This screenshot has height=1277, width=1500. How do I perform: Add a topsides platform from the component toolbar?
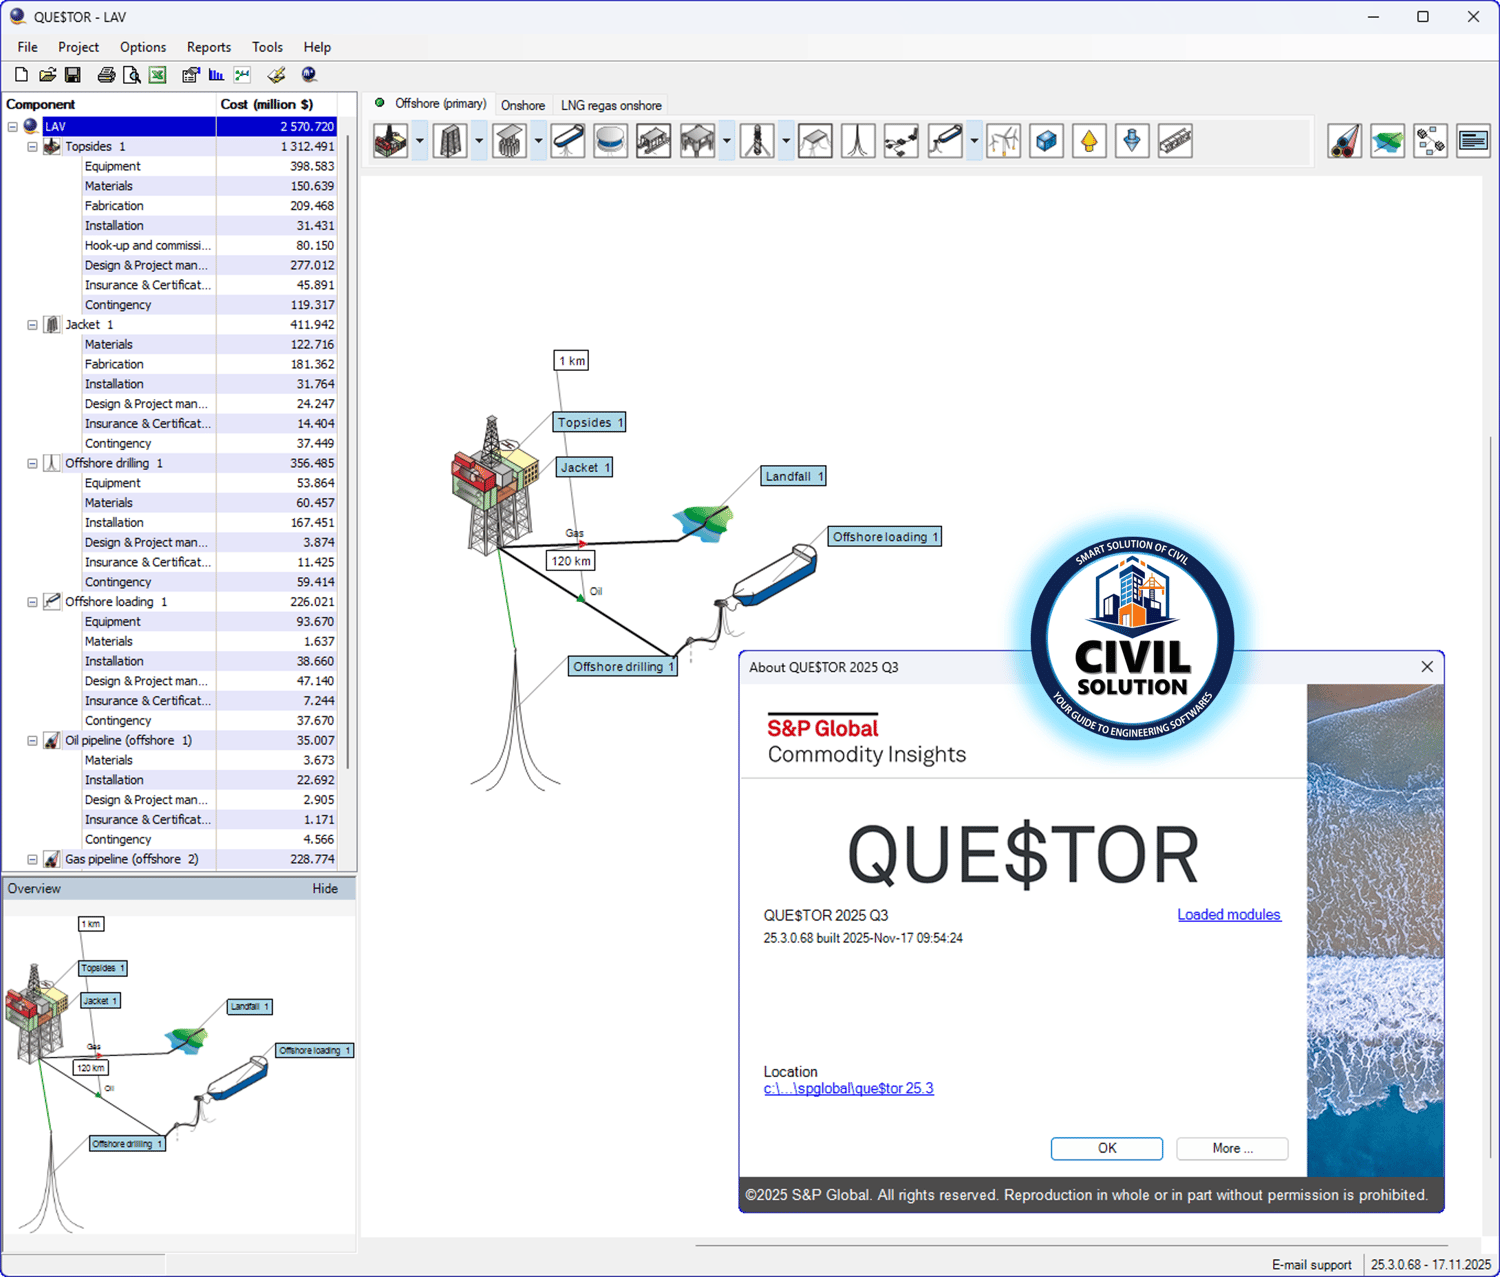[391, 141]
